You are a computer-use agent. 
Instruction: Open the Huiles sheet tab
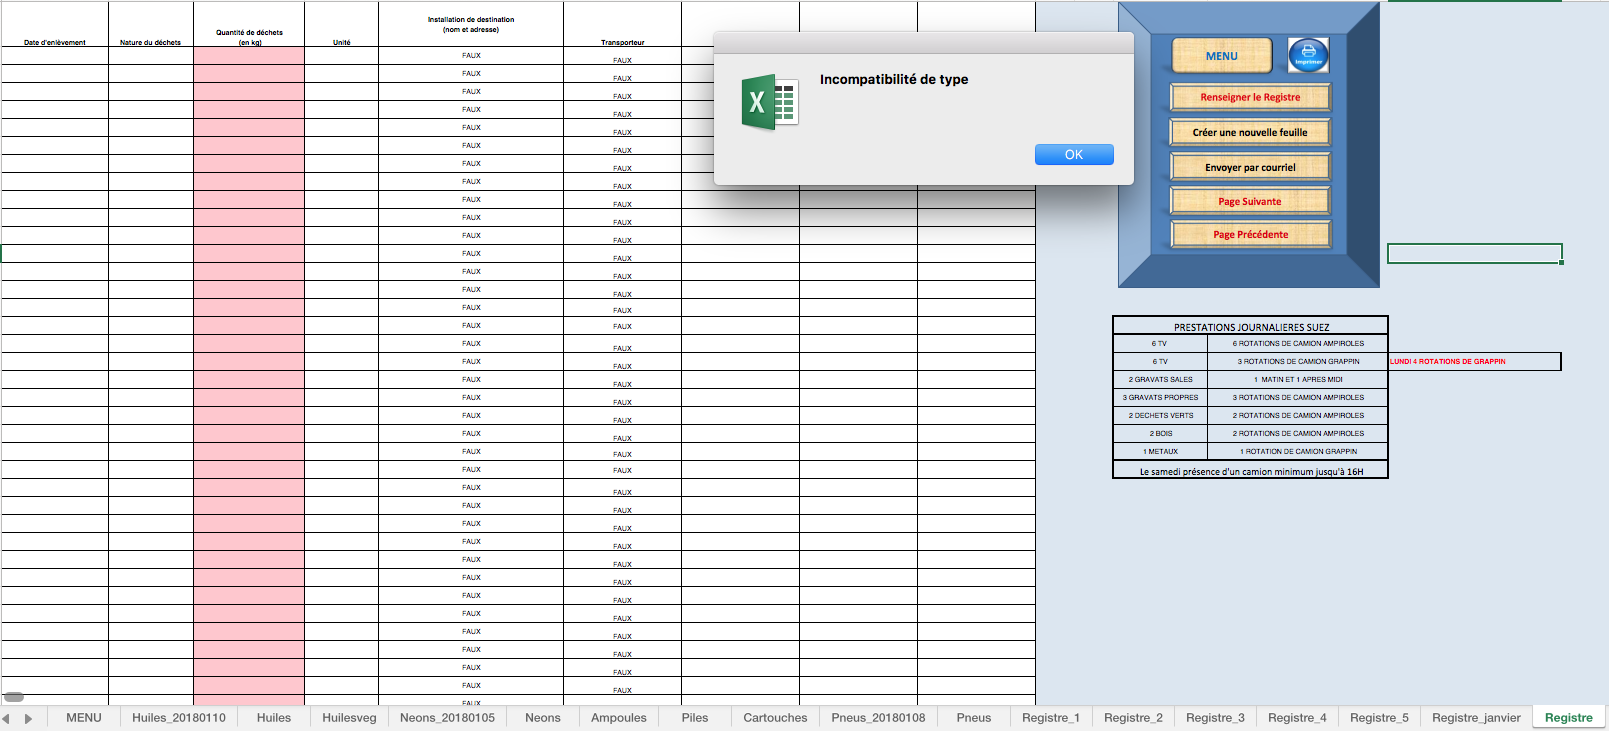coord(274,718)
